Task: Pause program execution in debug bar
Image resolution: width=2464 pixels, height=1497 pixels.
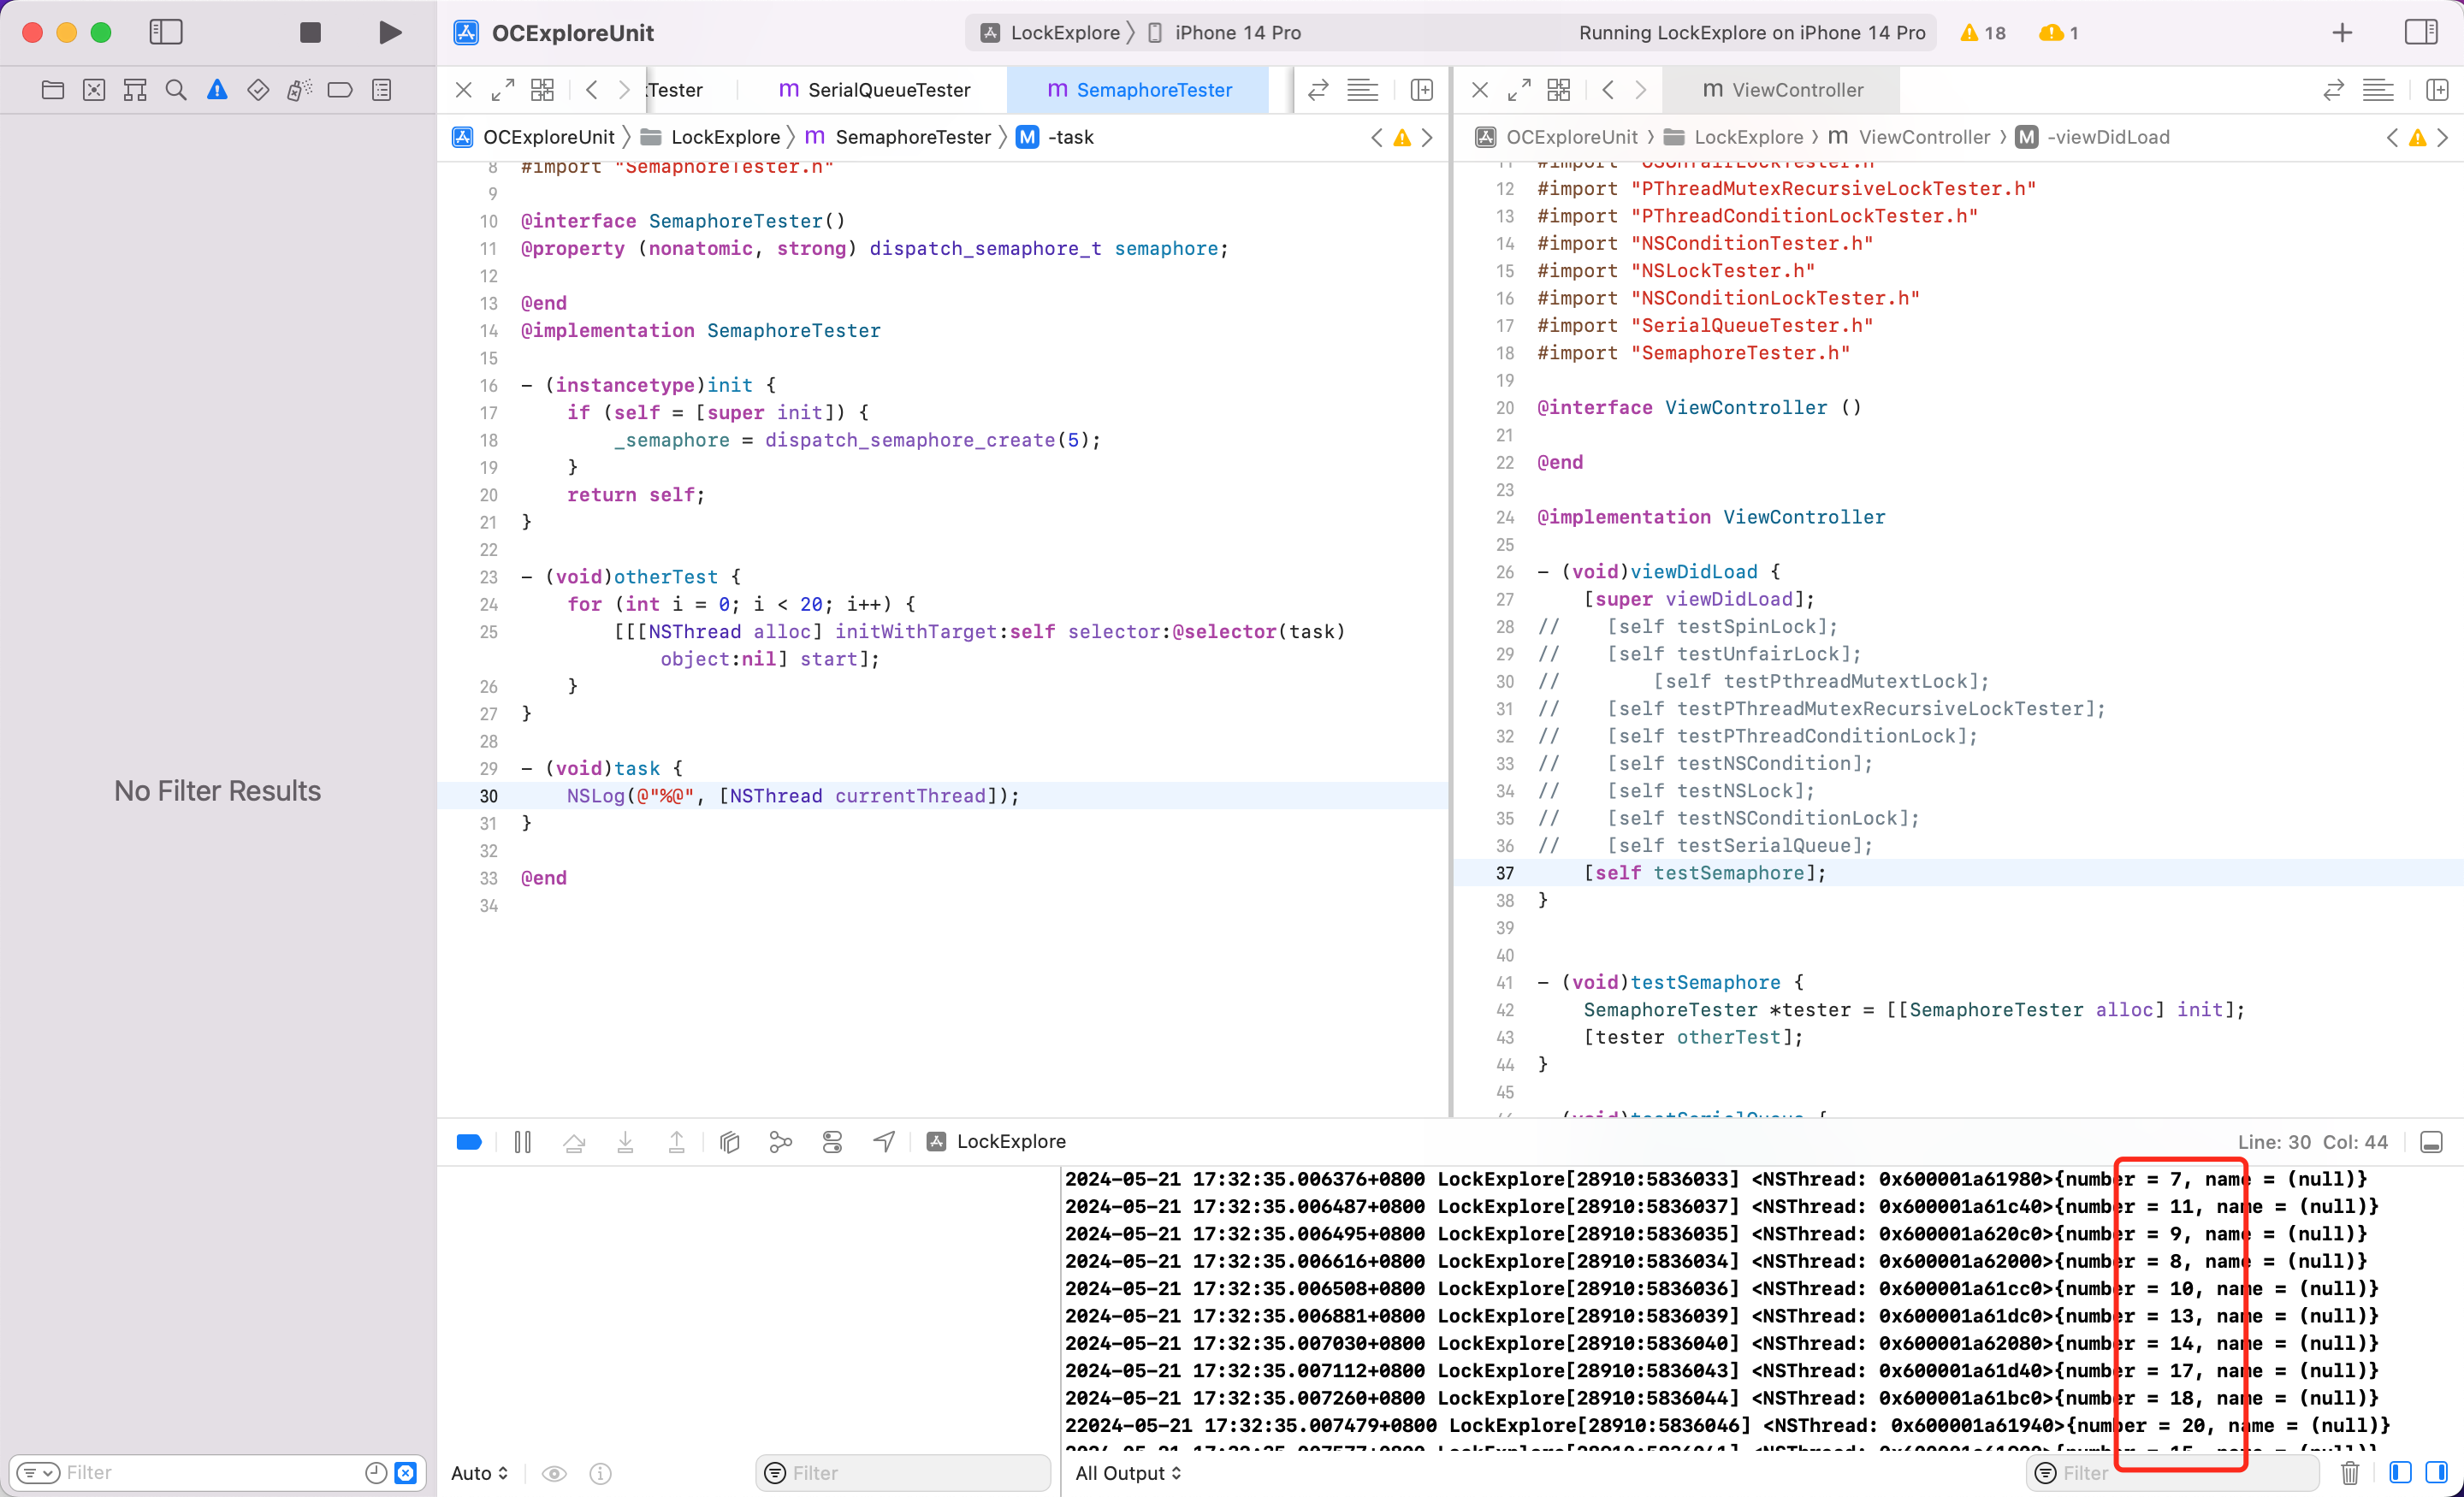Action: click(522, 1142)
